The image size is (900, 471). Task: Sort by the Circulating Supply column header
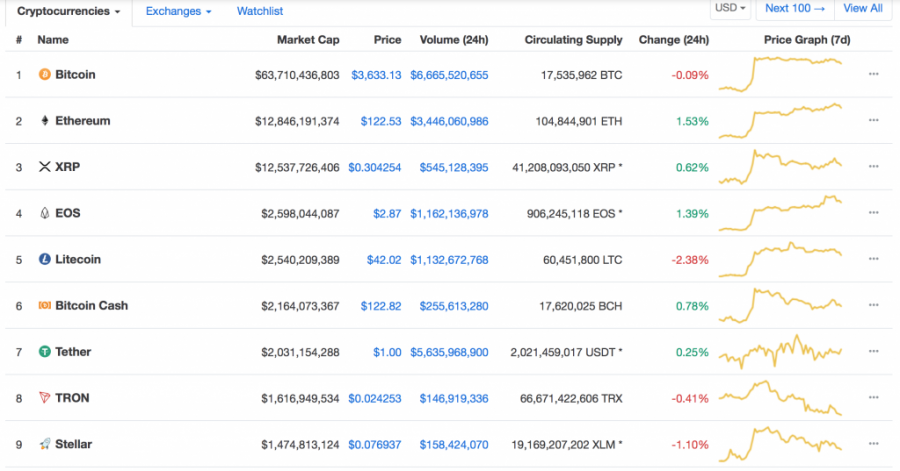click(x=573, y=40)
